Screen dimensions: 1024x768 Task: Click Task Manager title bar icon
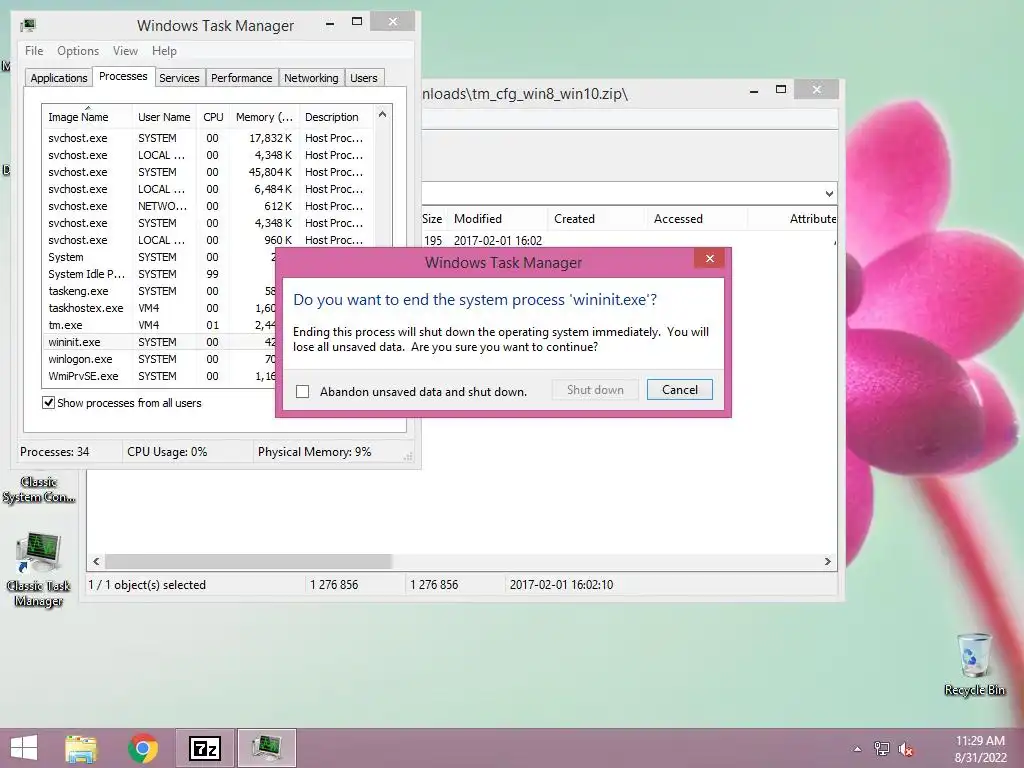click(27, 25)
